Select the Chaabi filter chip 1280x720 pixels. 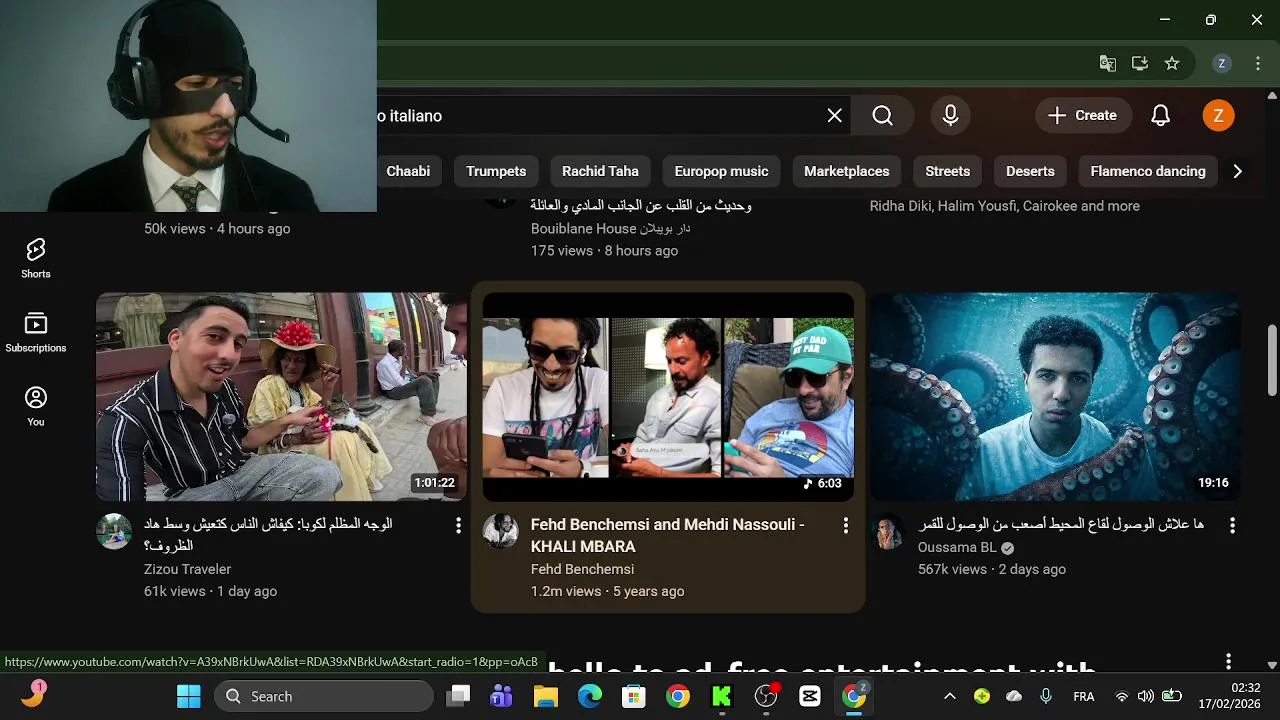coord(408,171)
